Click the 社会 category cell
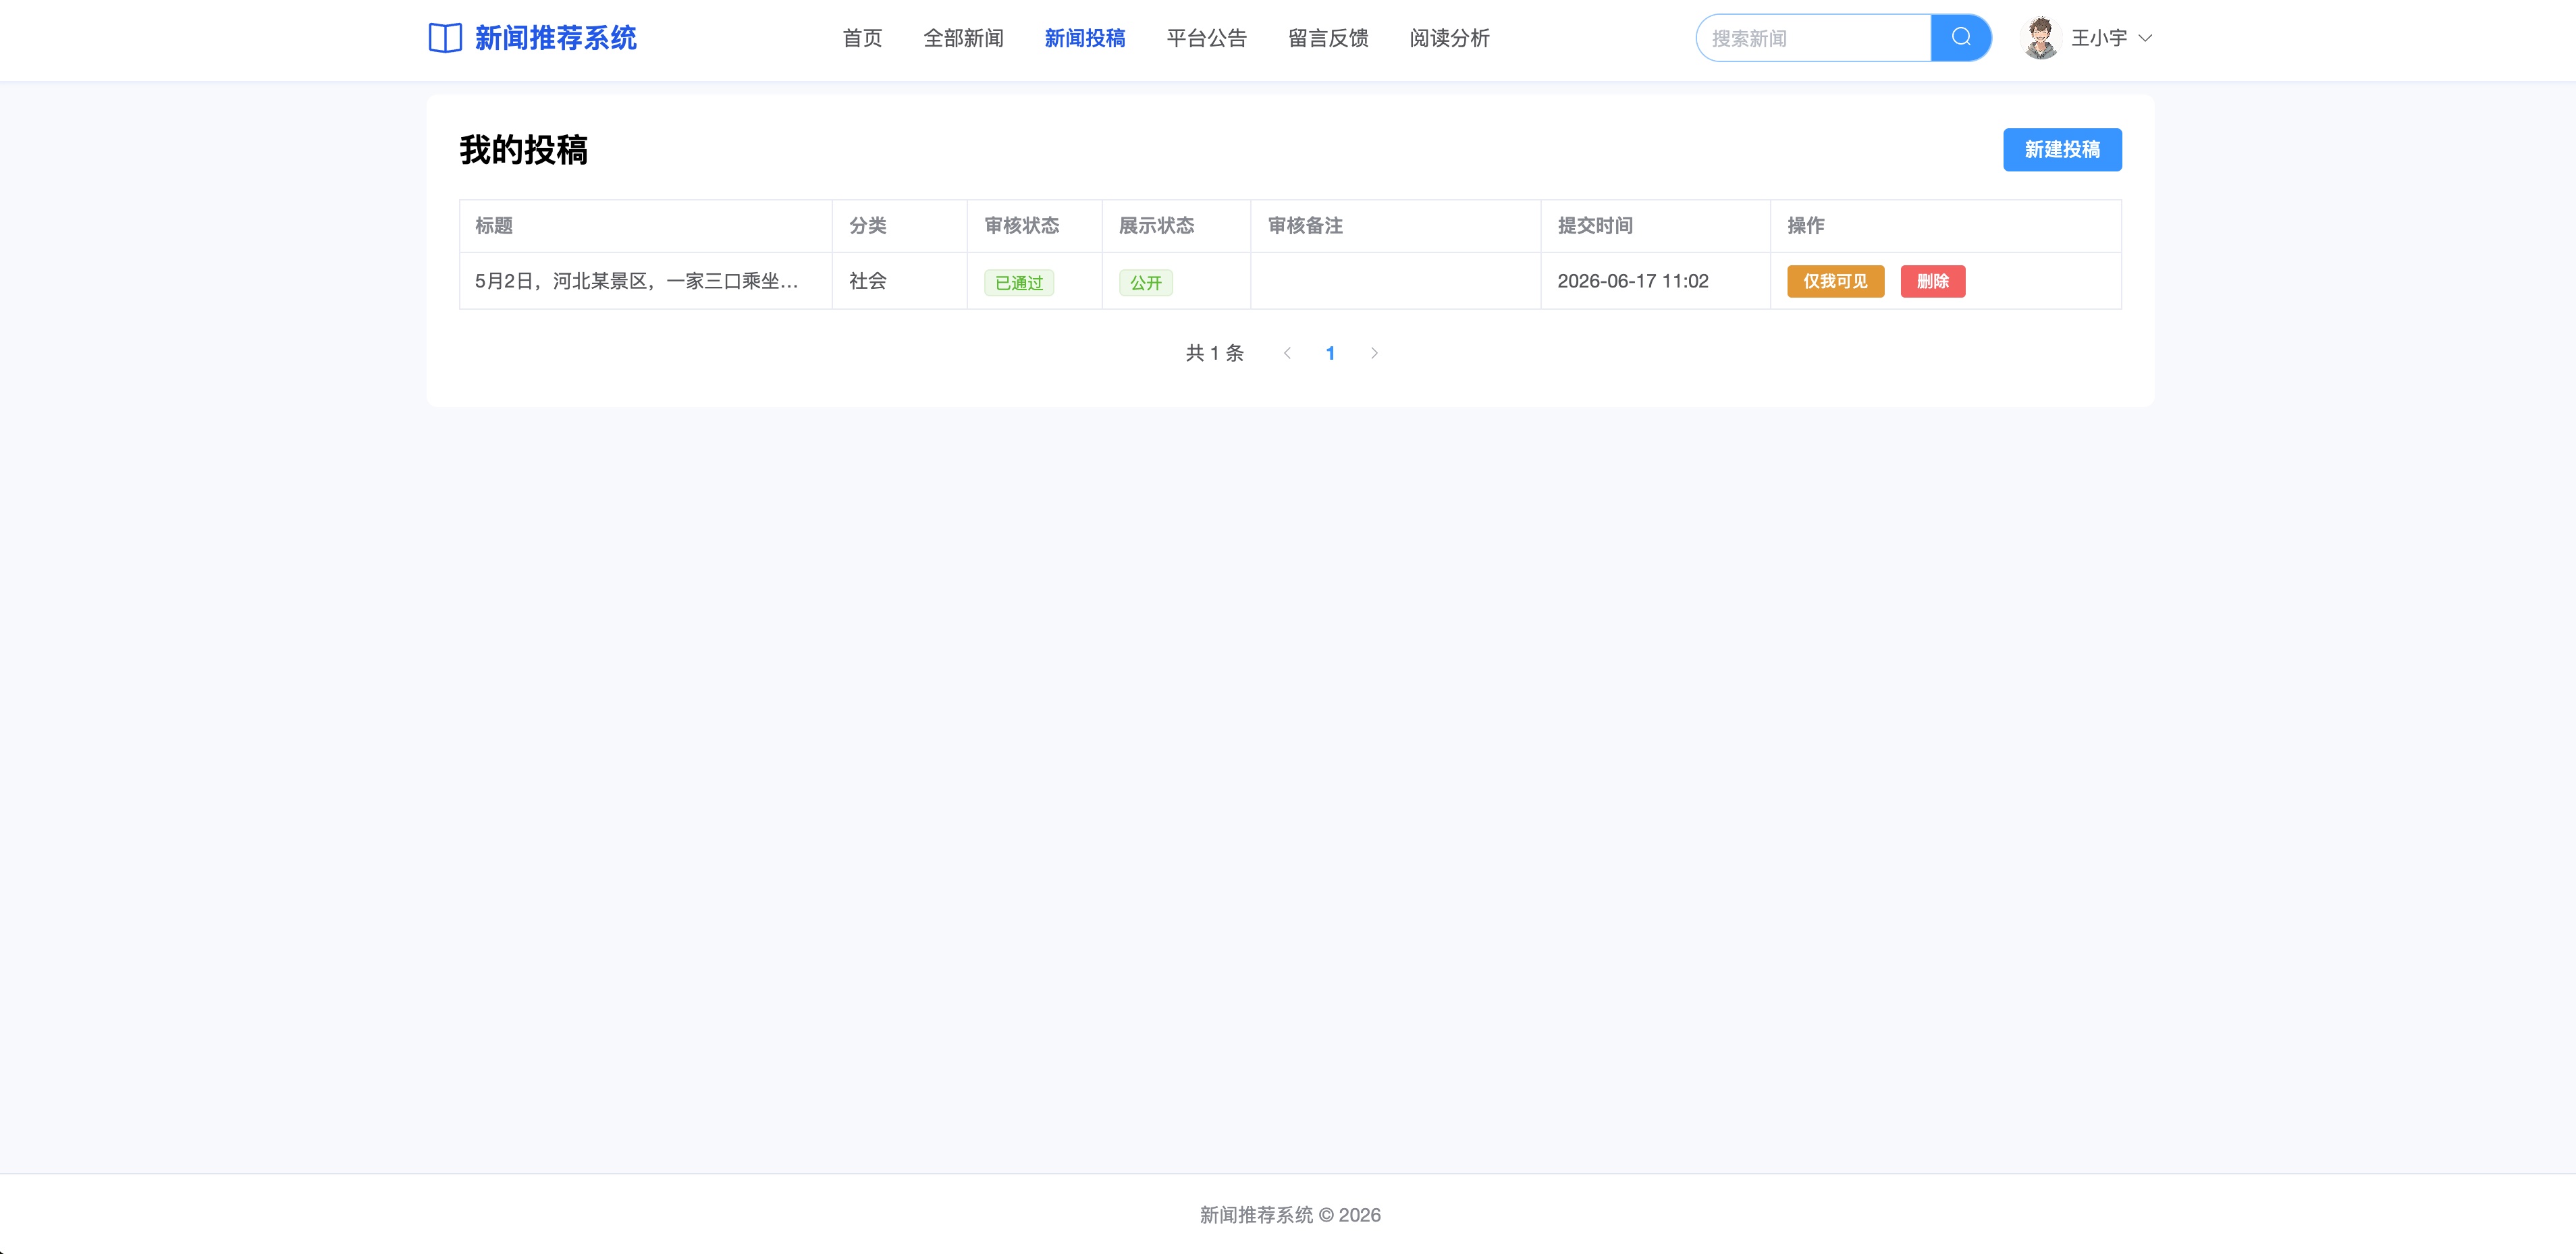The image size is (2576, 1254). [868, 281]
